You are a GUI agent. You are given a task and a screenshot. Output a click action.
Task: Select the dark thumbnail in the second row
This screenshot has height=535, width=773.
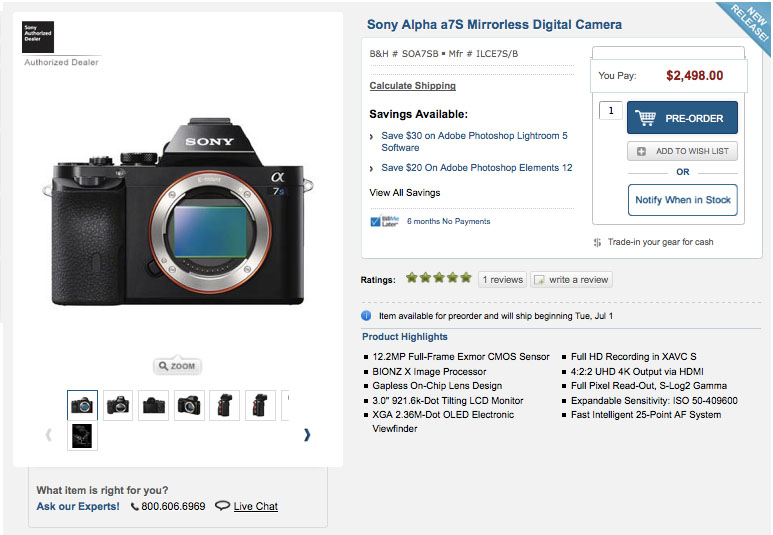point(83,436)
